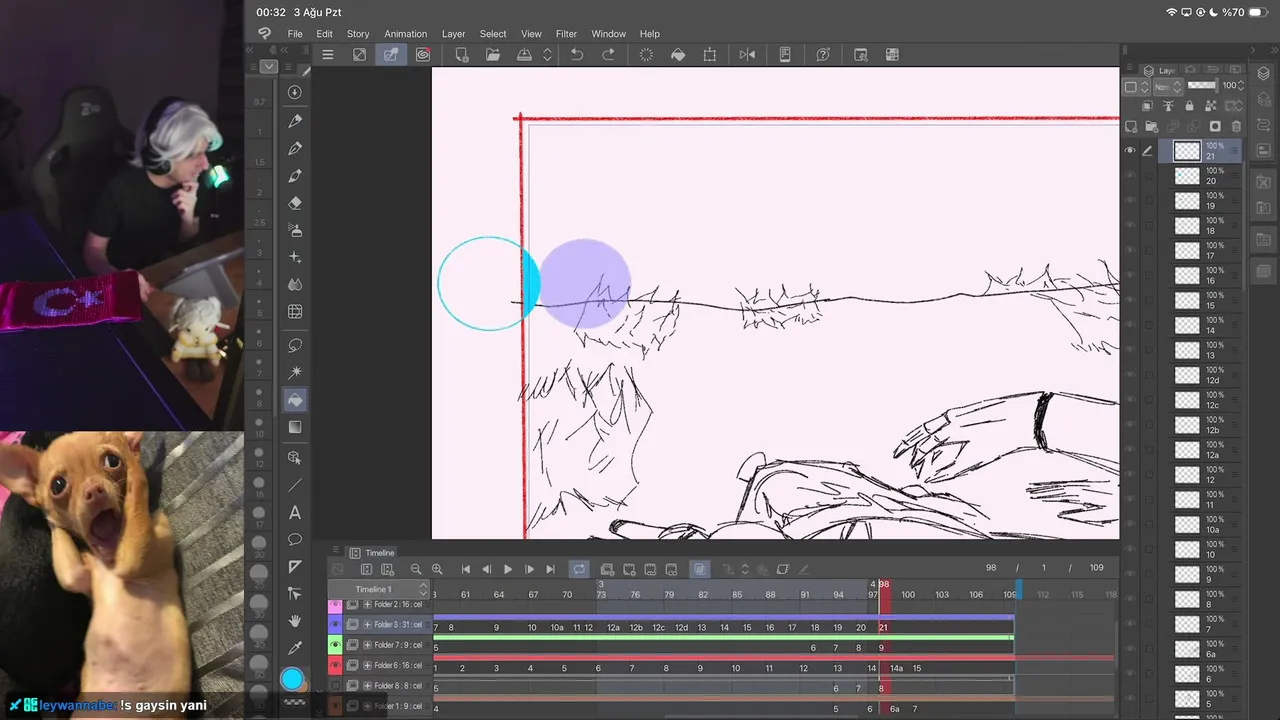1280x720 pixels.
Task: Toggle onion skin button in Timeline
Action: click(700, 569)
